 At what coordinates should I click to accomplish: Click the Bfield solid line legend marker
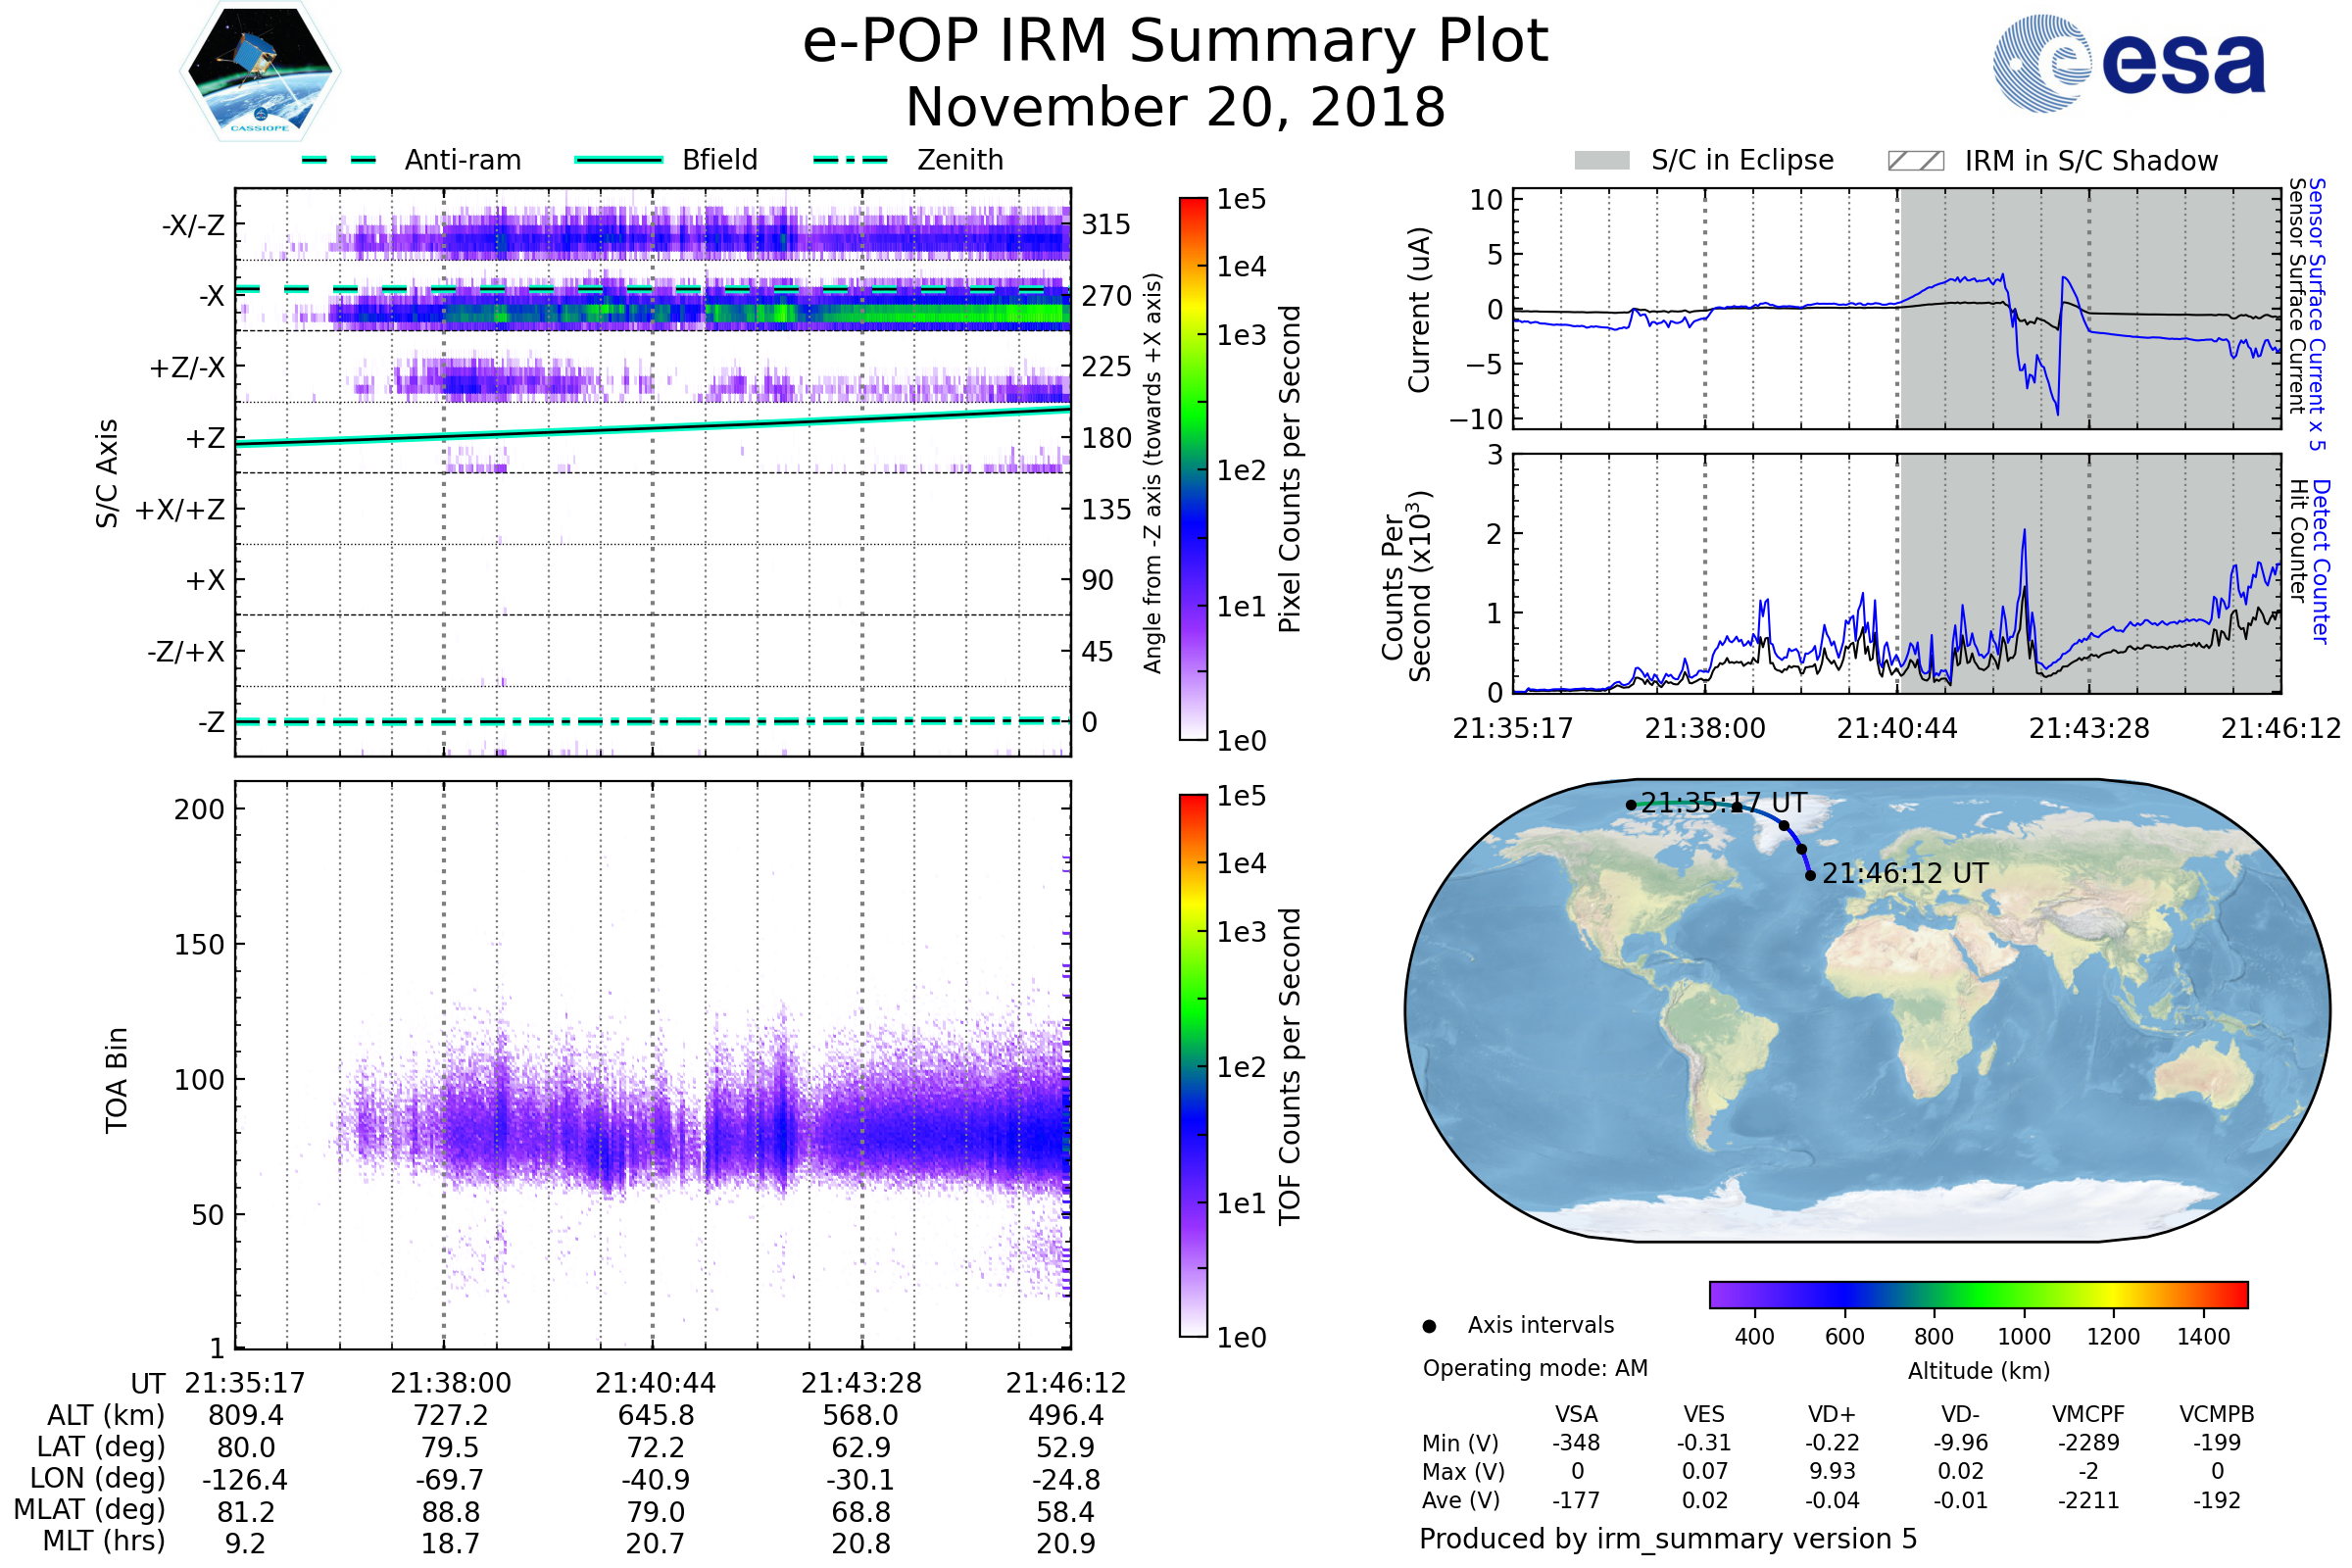pos(618,160)
